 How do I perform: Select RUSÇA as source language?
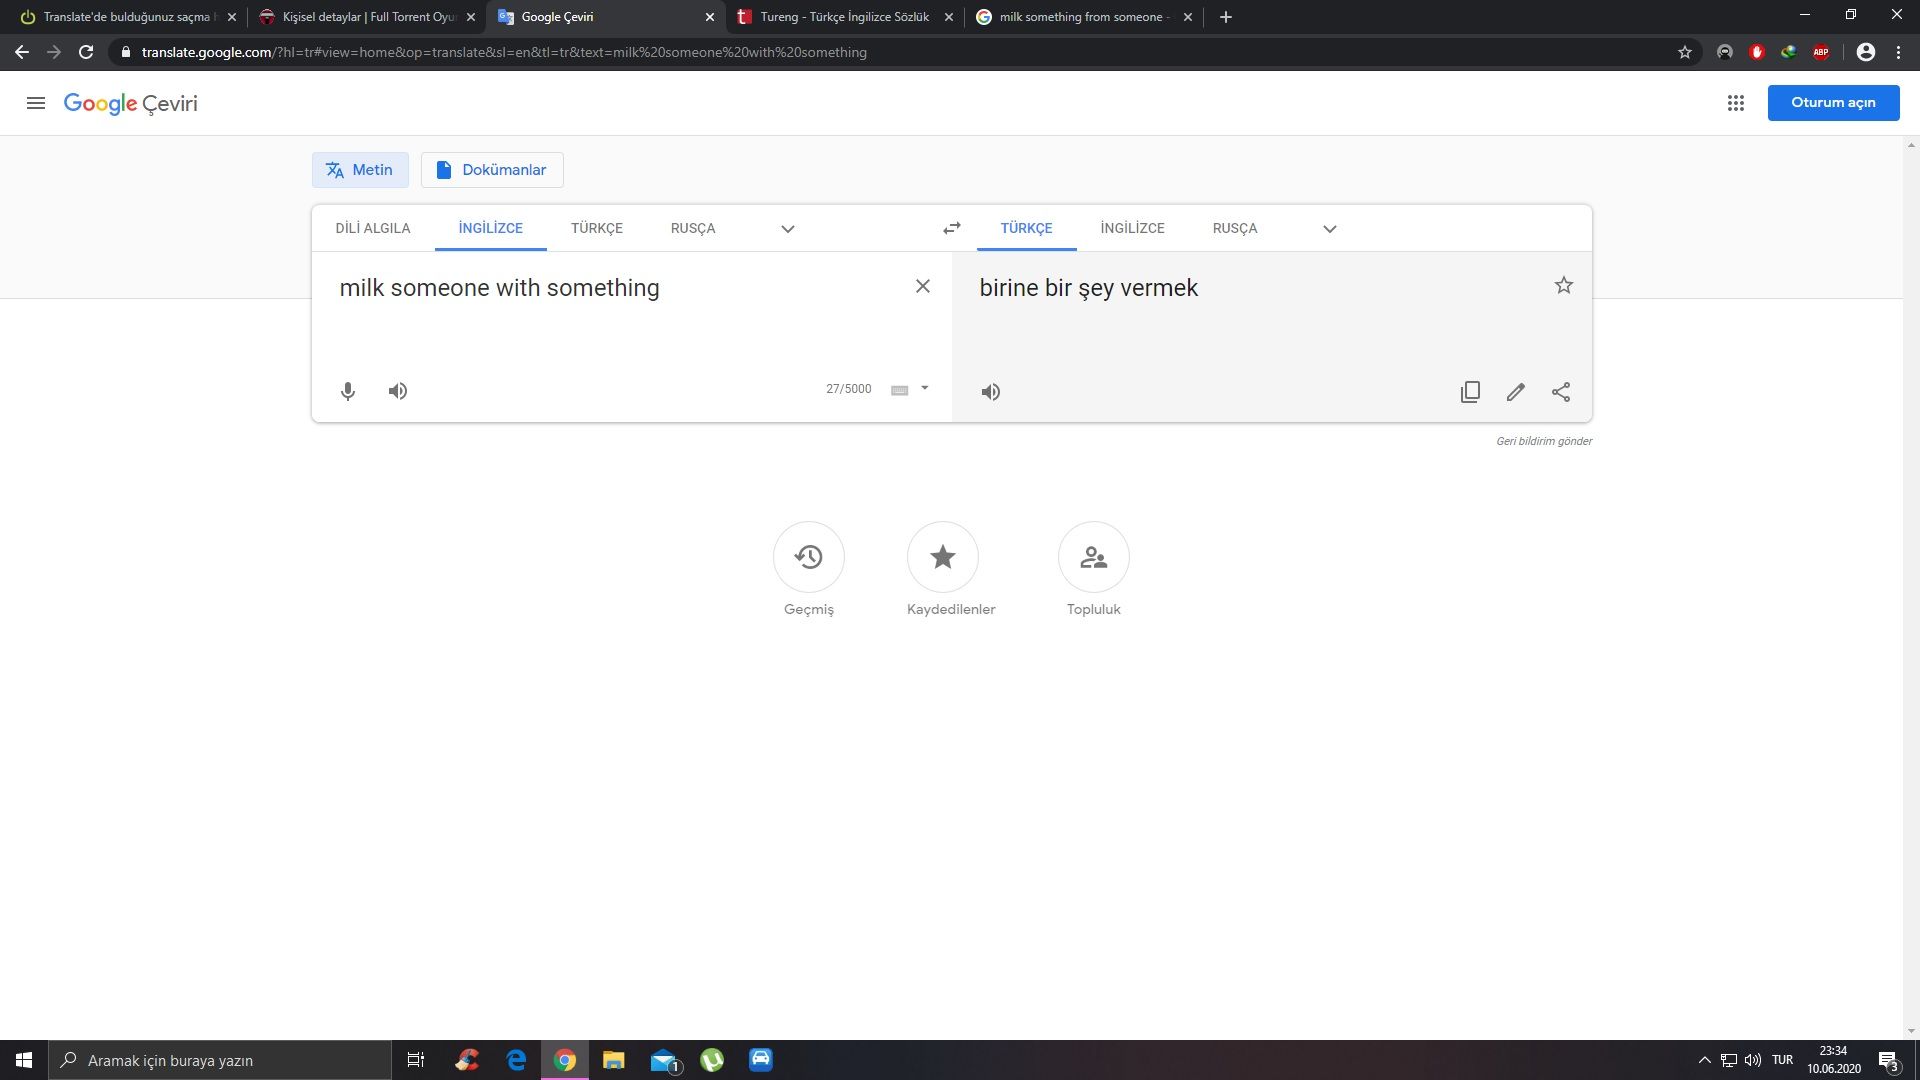coord(693,228)
